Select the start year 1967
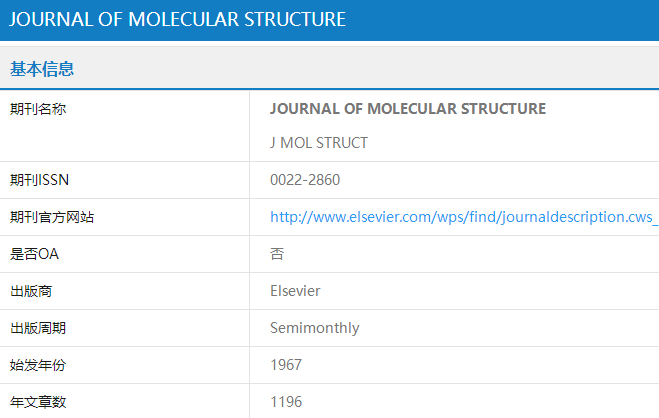 coord(286,365)
